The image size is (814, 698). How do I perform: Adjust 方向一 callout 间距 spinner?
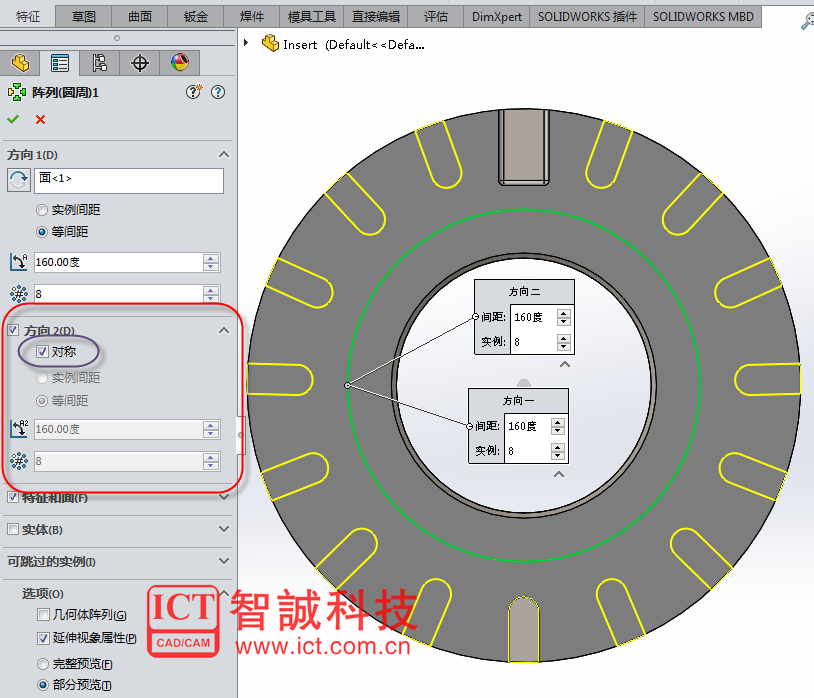click(558, 426)
